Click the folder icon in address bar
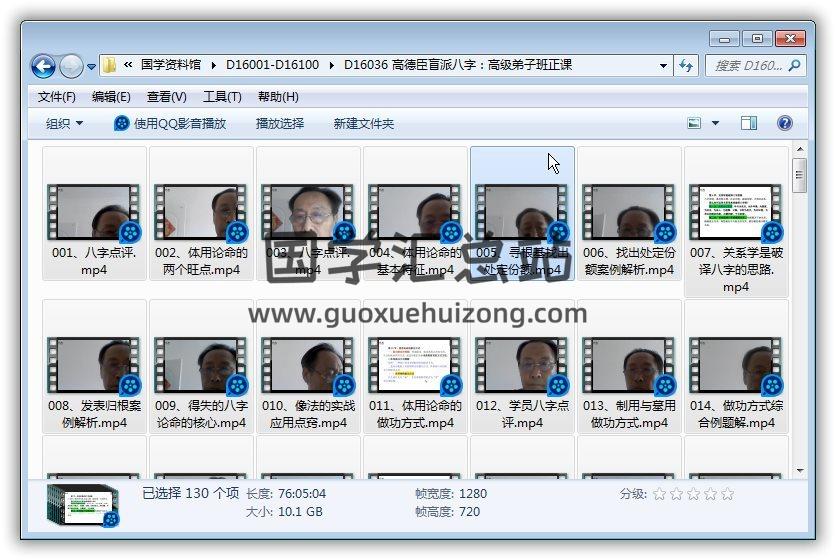The image size is (836, 560). click(109, 66)
